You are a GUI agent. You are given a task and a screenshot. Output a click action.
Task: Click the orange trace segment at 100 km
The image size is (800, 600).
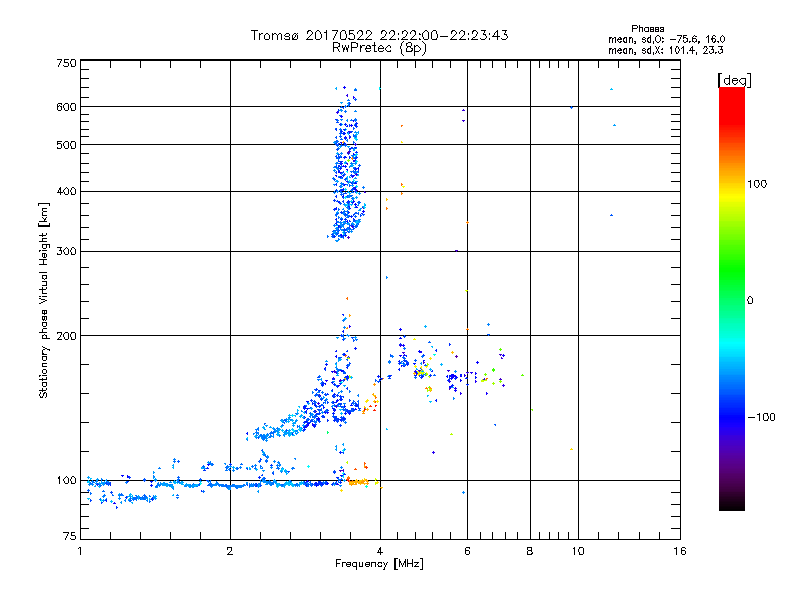pyautogui.click(x=358, y=481)
